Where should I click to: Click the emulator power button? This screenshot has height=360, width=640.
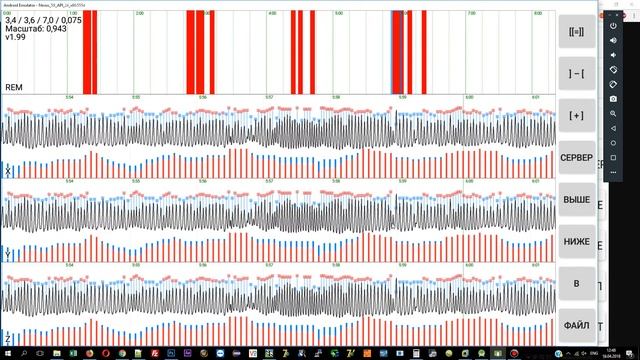point(613,26)
